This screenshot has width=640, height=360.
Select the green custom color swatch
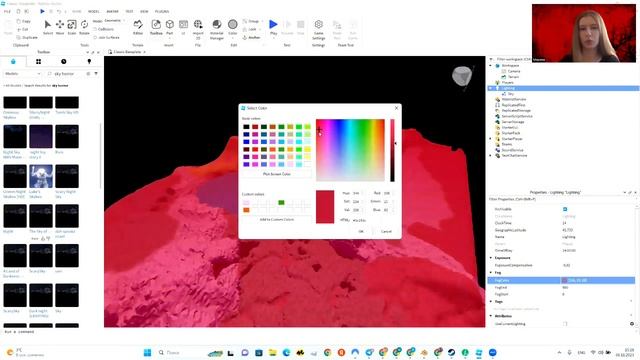[x=281, y=202]
